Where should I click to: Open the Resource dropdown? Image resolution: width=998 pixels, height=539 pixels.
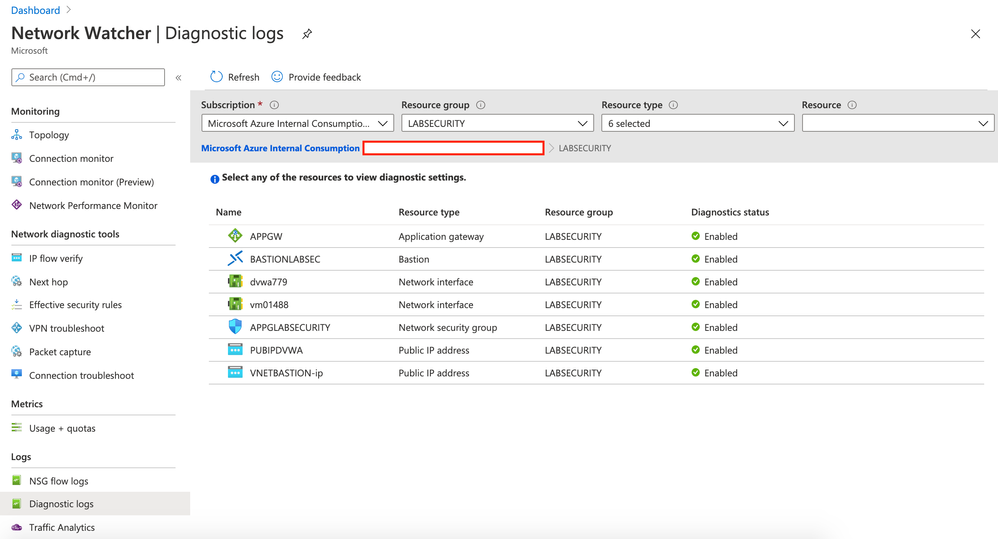point(897,123)
